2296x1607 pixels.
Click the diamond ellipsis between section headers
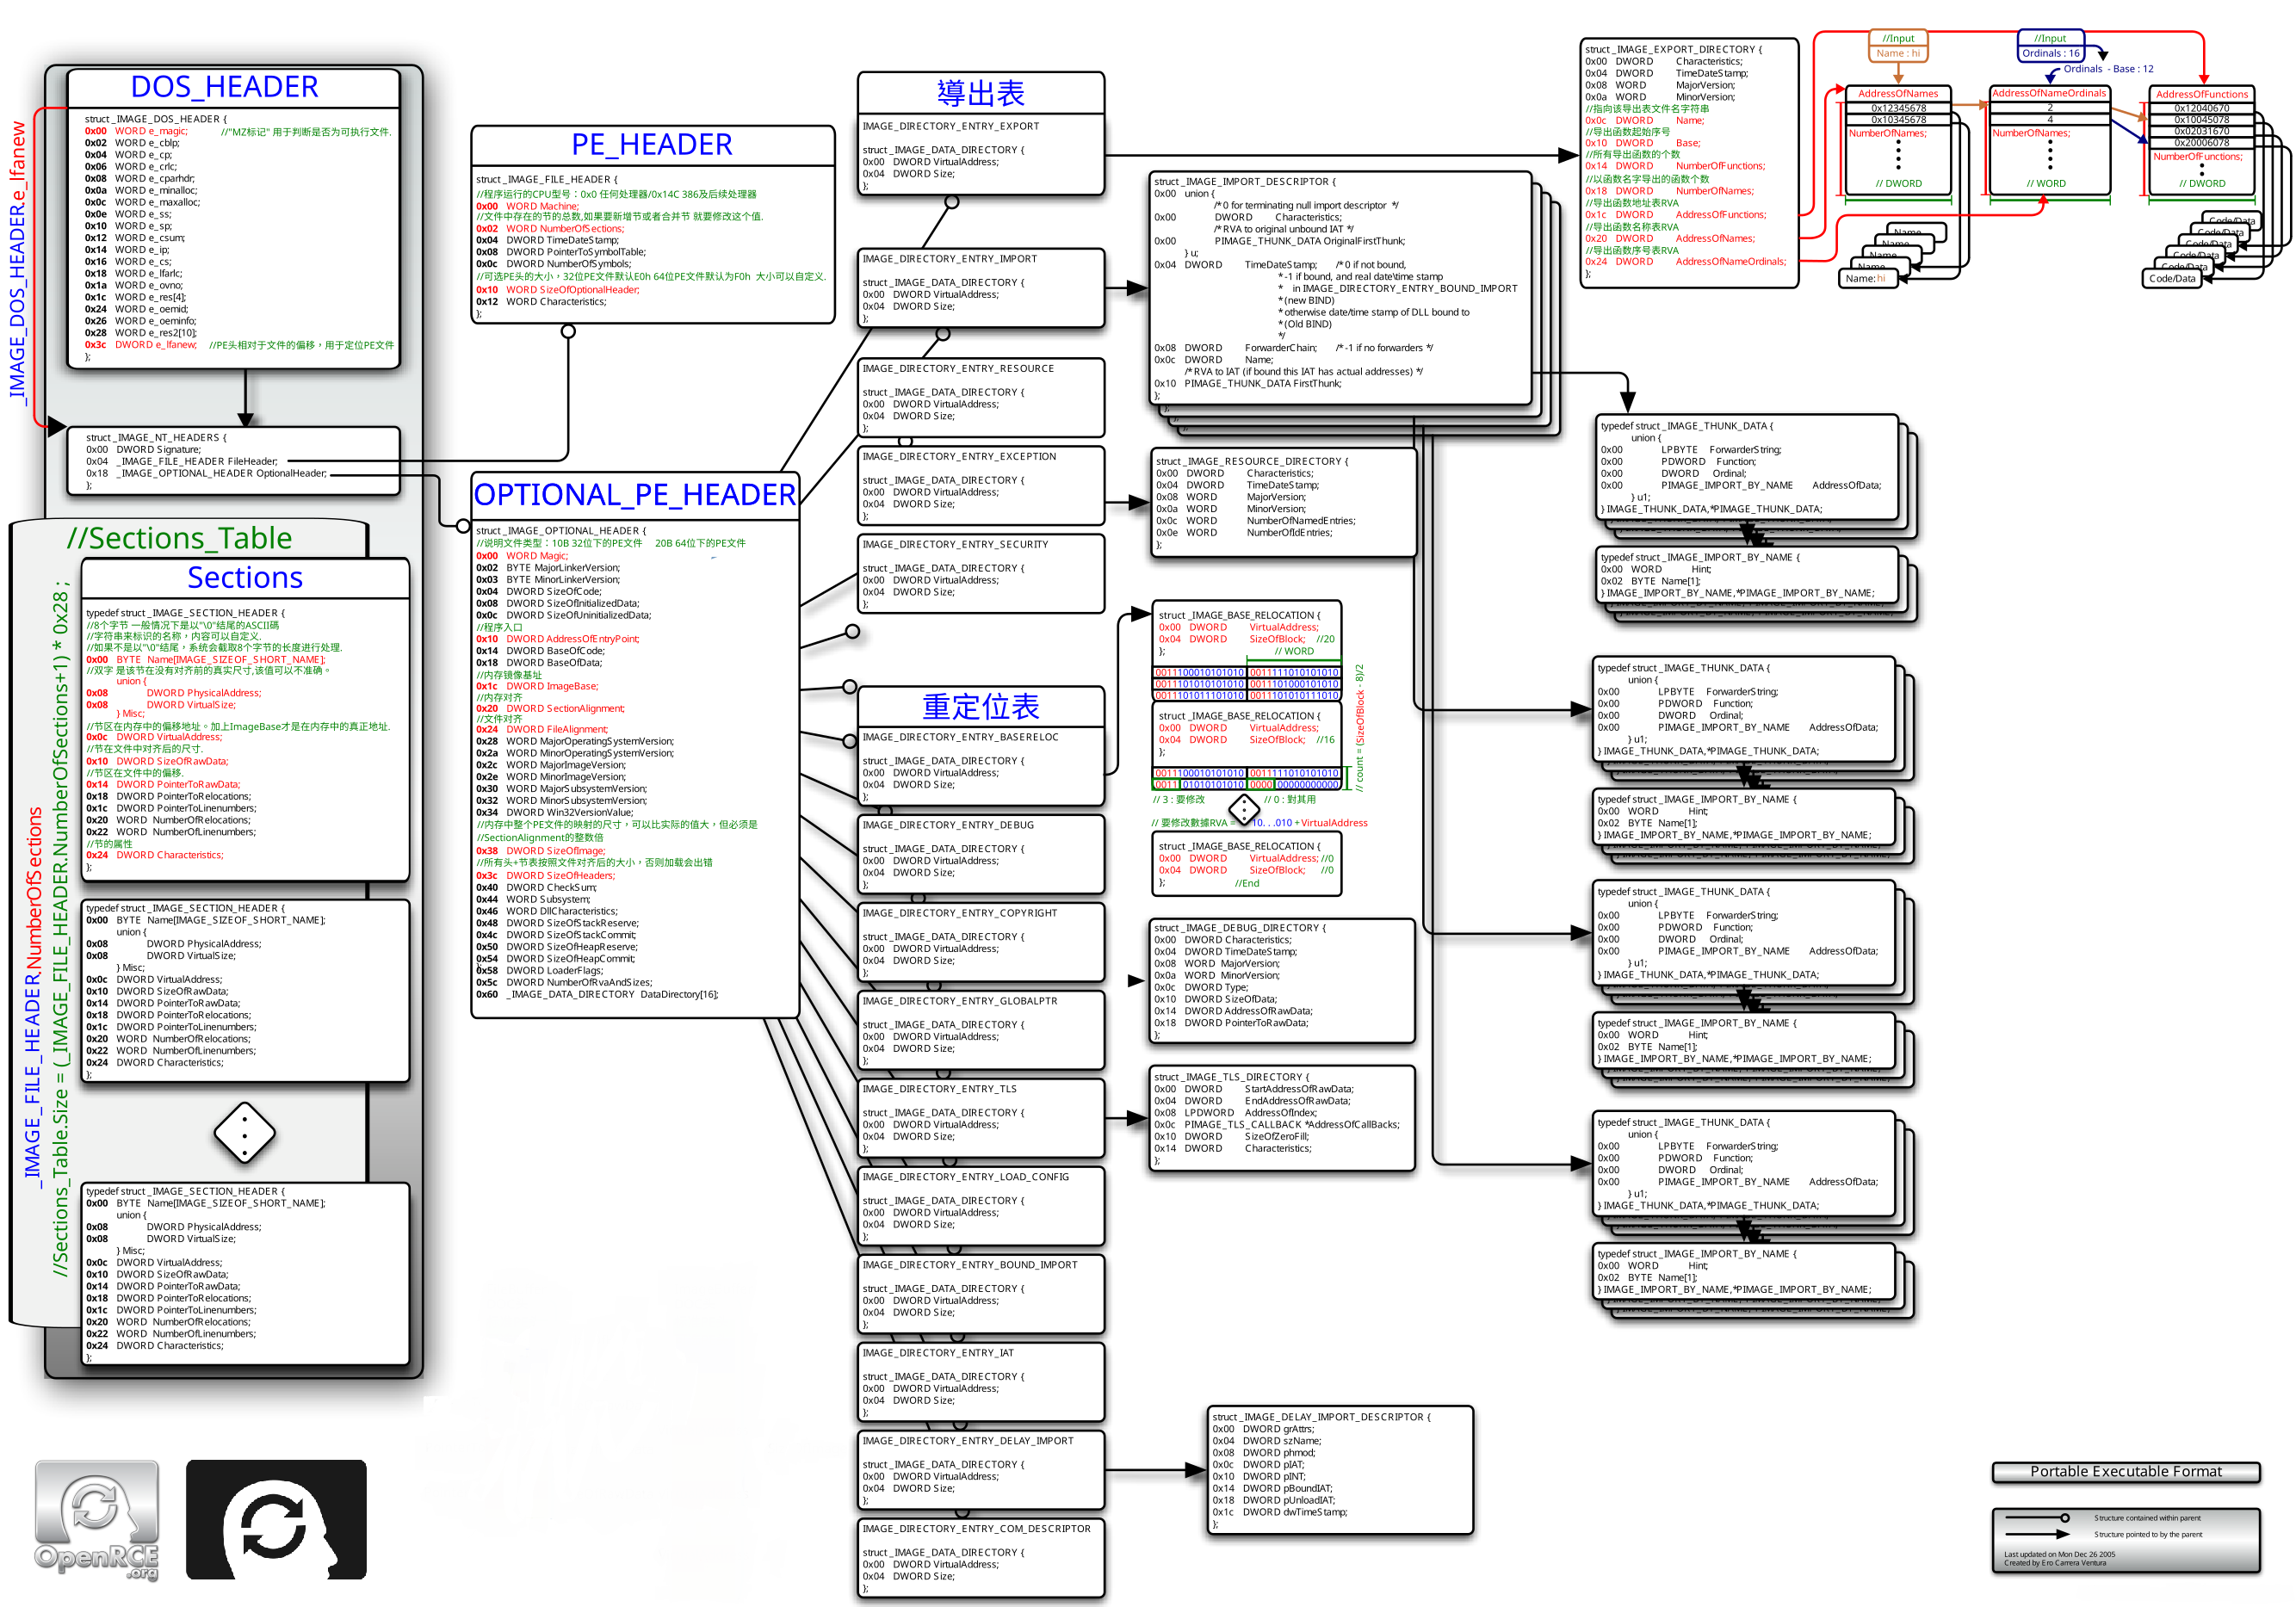point(244,1133)
